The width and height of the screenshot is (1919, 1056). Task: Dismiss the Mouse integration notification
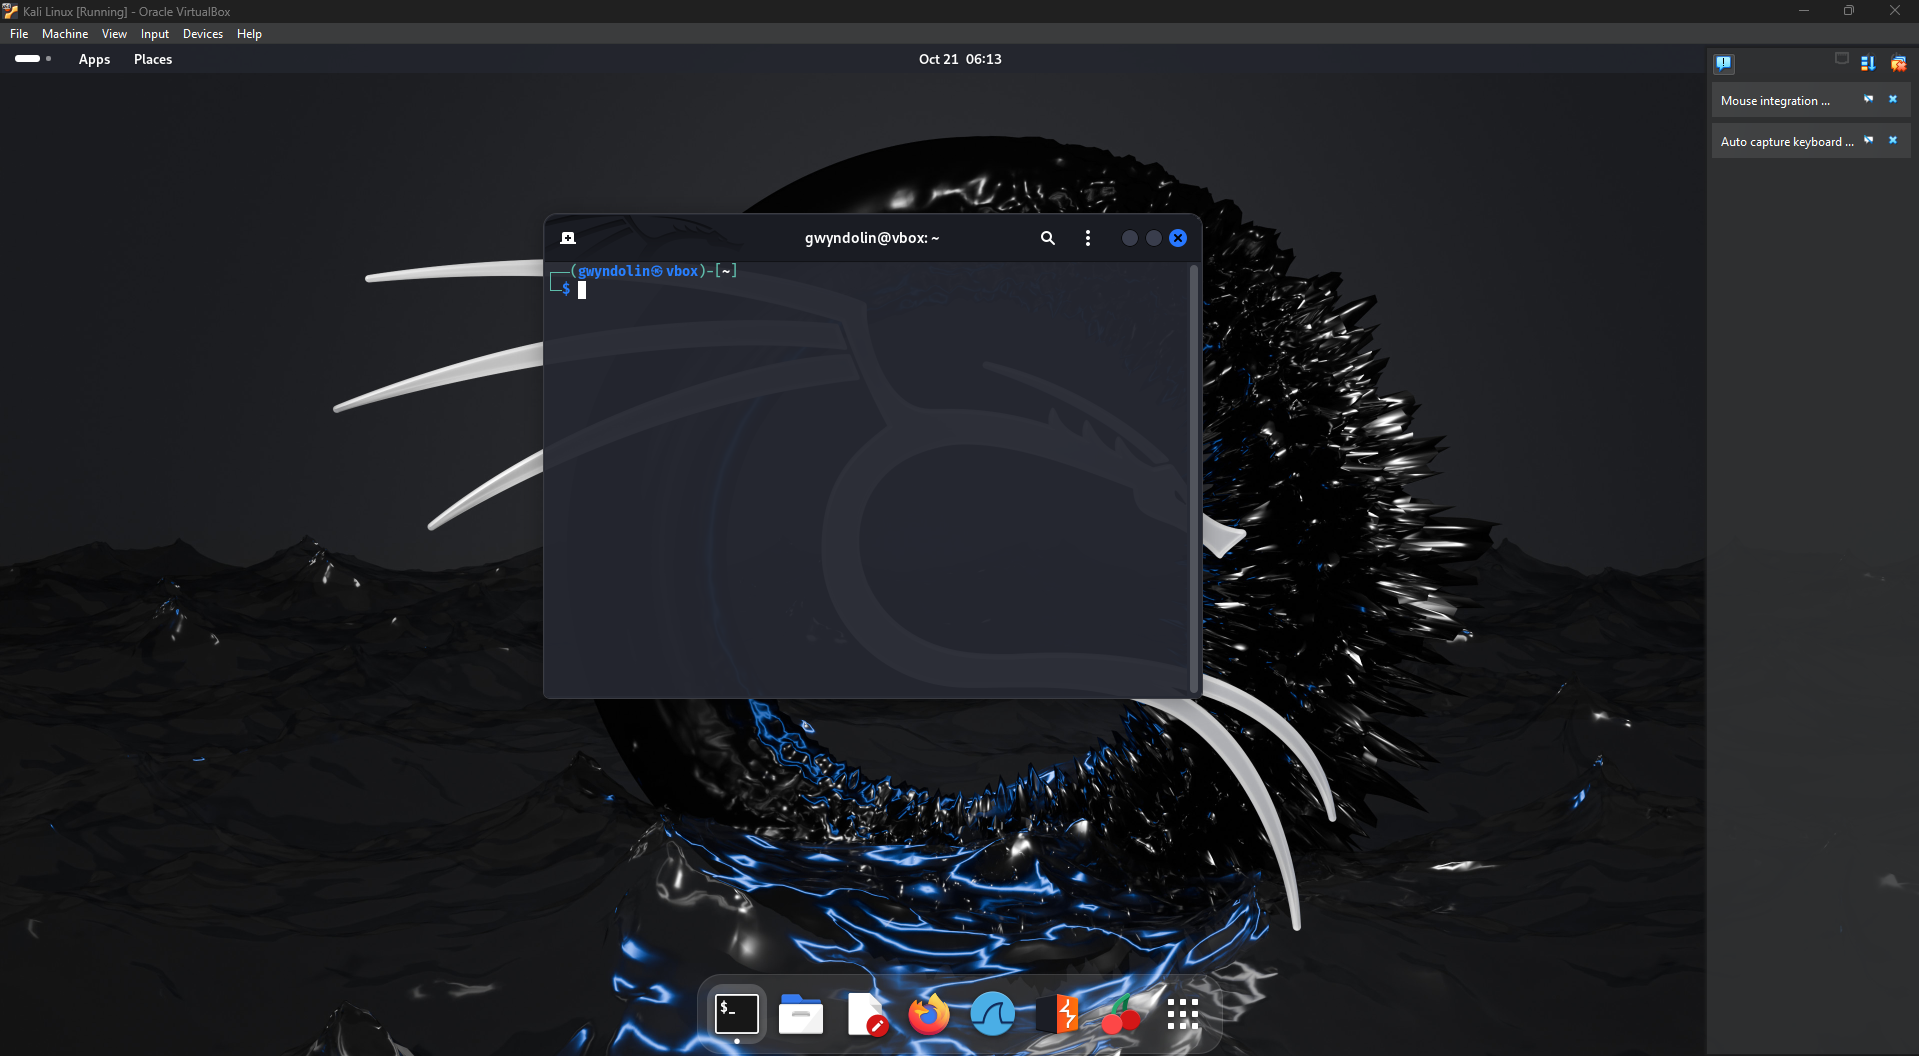coord(1893,99)
